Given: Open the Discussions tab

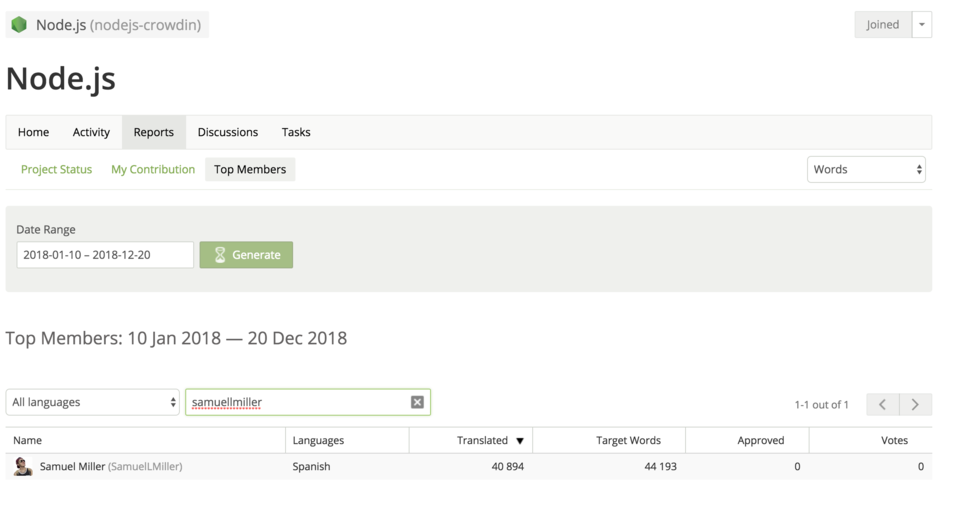Looking at the screenshot, I should [228, 132].
